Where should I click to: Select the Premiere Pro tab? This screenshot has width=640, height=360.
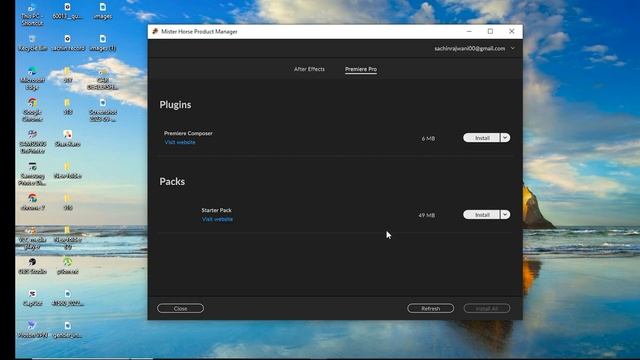pos(361,69)
